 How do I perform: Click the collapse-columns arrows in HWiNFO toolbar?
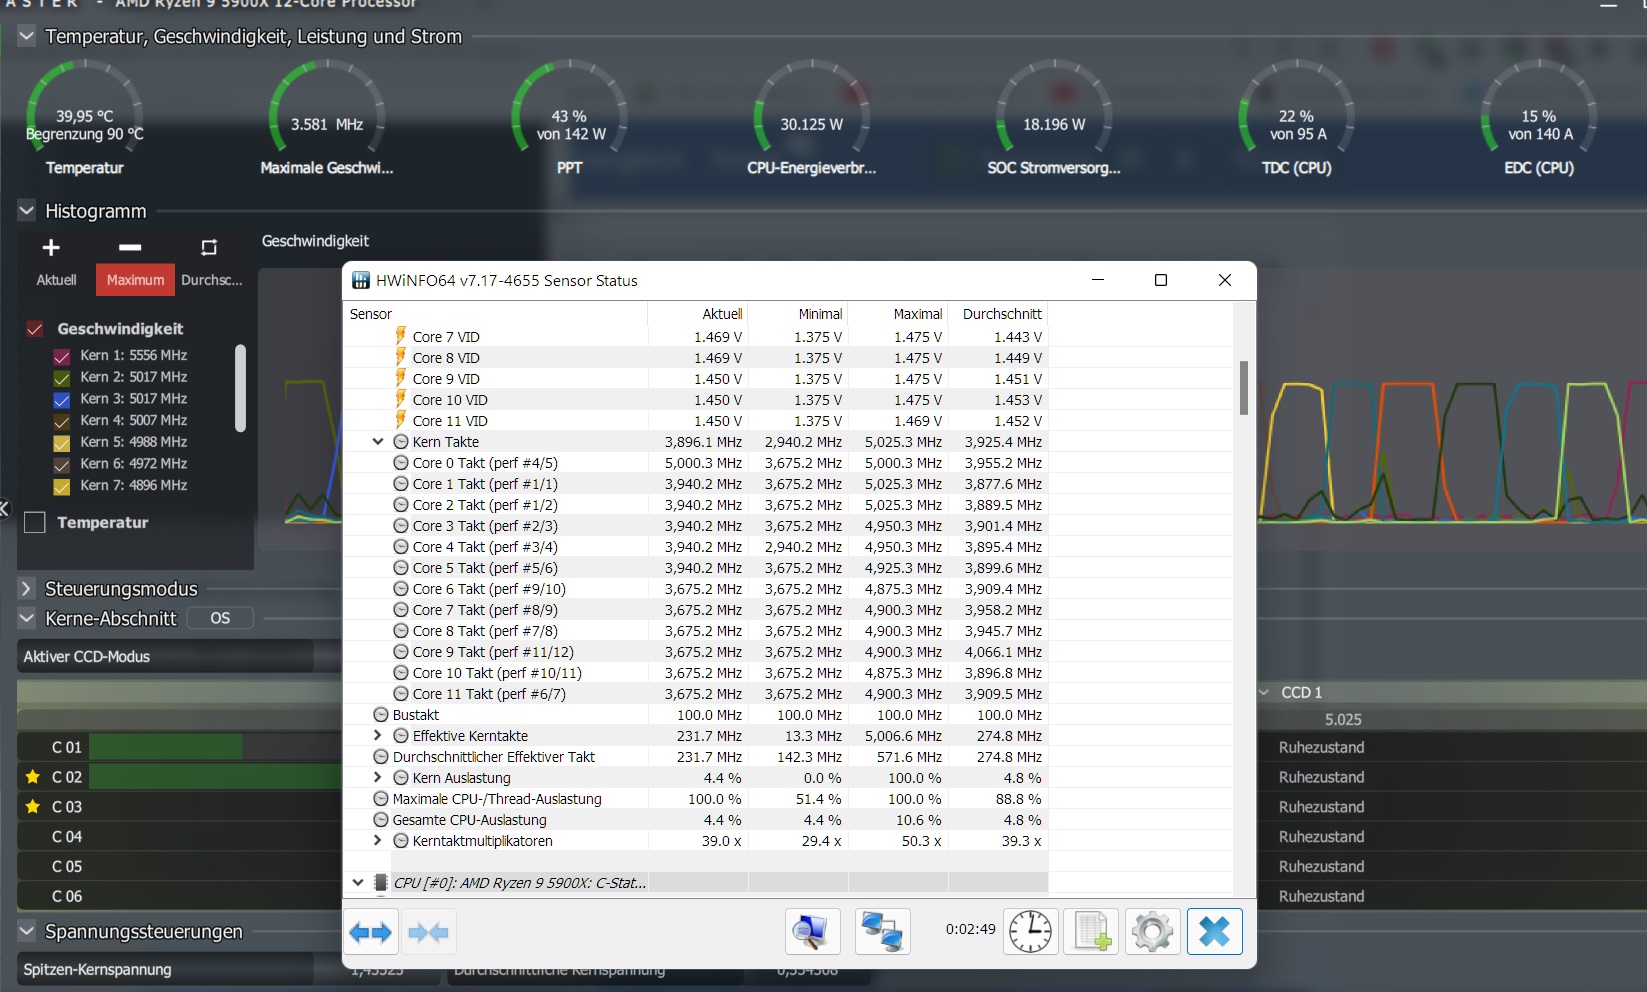429,932
